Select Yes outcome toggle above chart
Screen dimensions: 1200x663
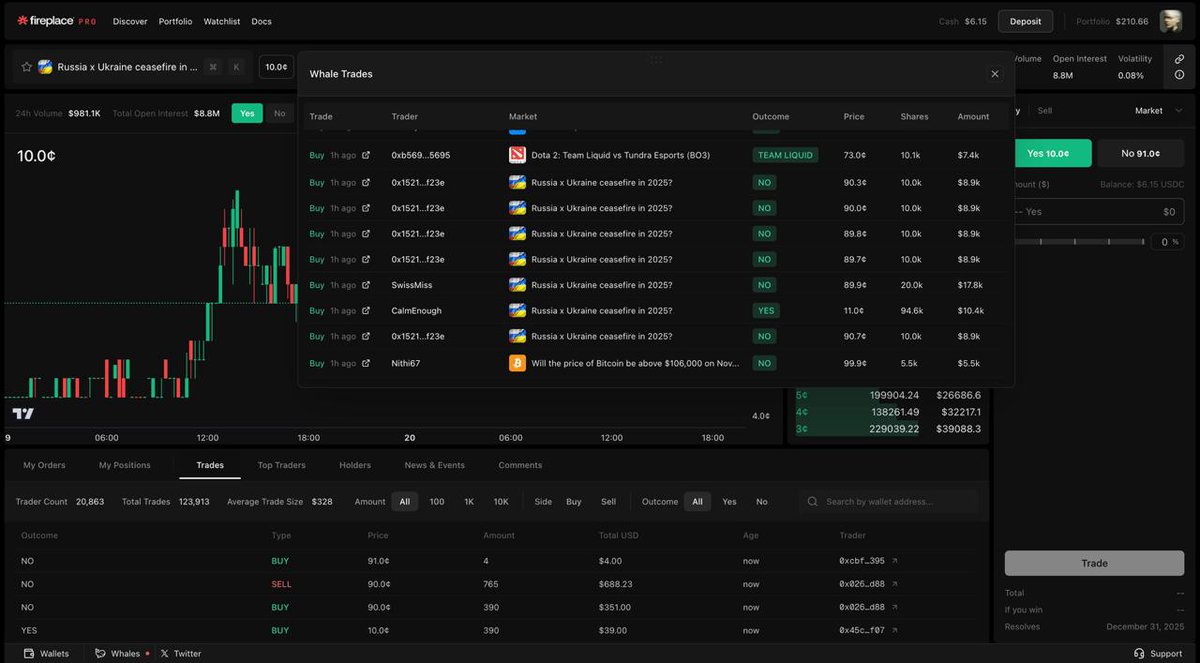[x=247, y=113]
